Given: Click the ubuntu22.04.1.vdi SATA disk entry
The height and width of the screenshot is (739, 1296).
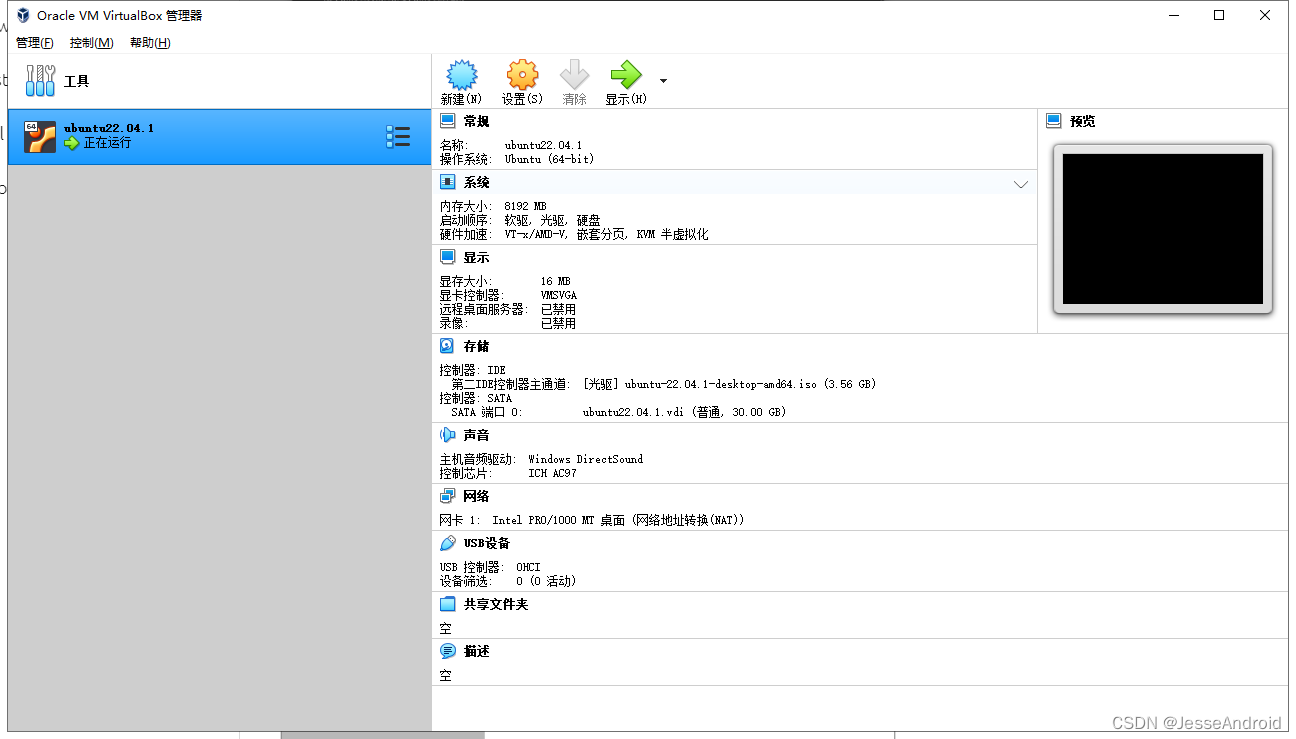Looking at the screenshot, I should [684, 412].
